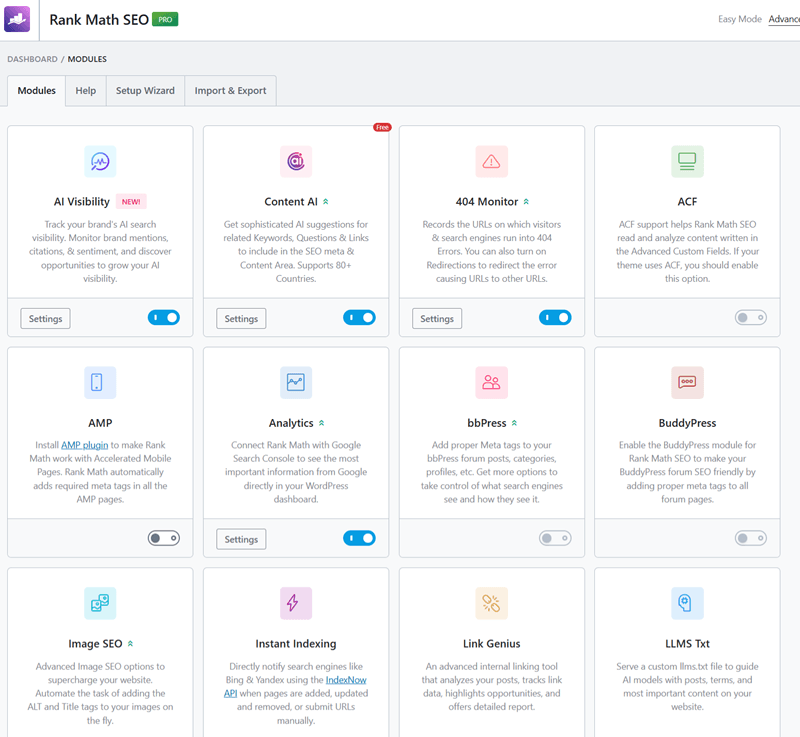The height and width of the screenshot is (737, 800).
Task: Enable the ACF module toggle
Action: (x=751, y=318)
